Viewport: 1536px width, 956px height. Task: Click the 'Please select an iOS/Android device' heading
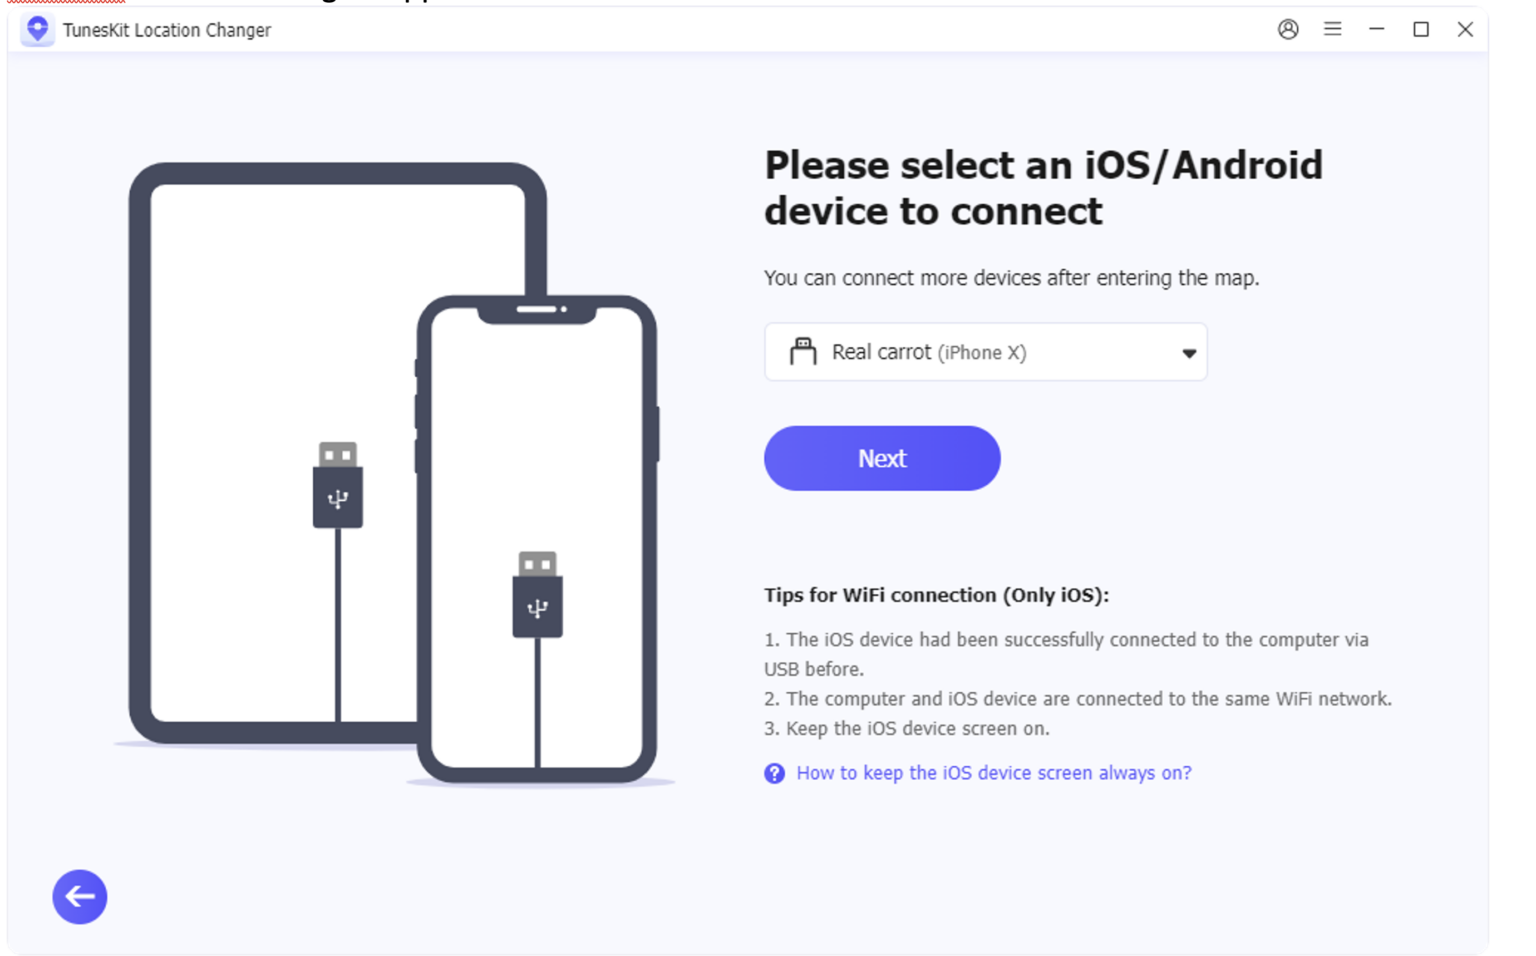(x=1042, y=188)
